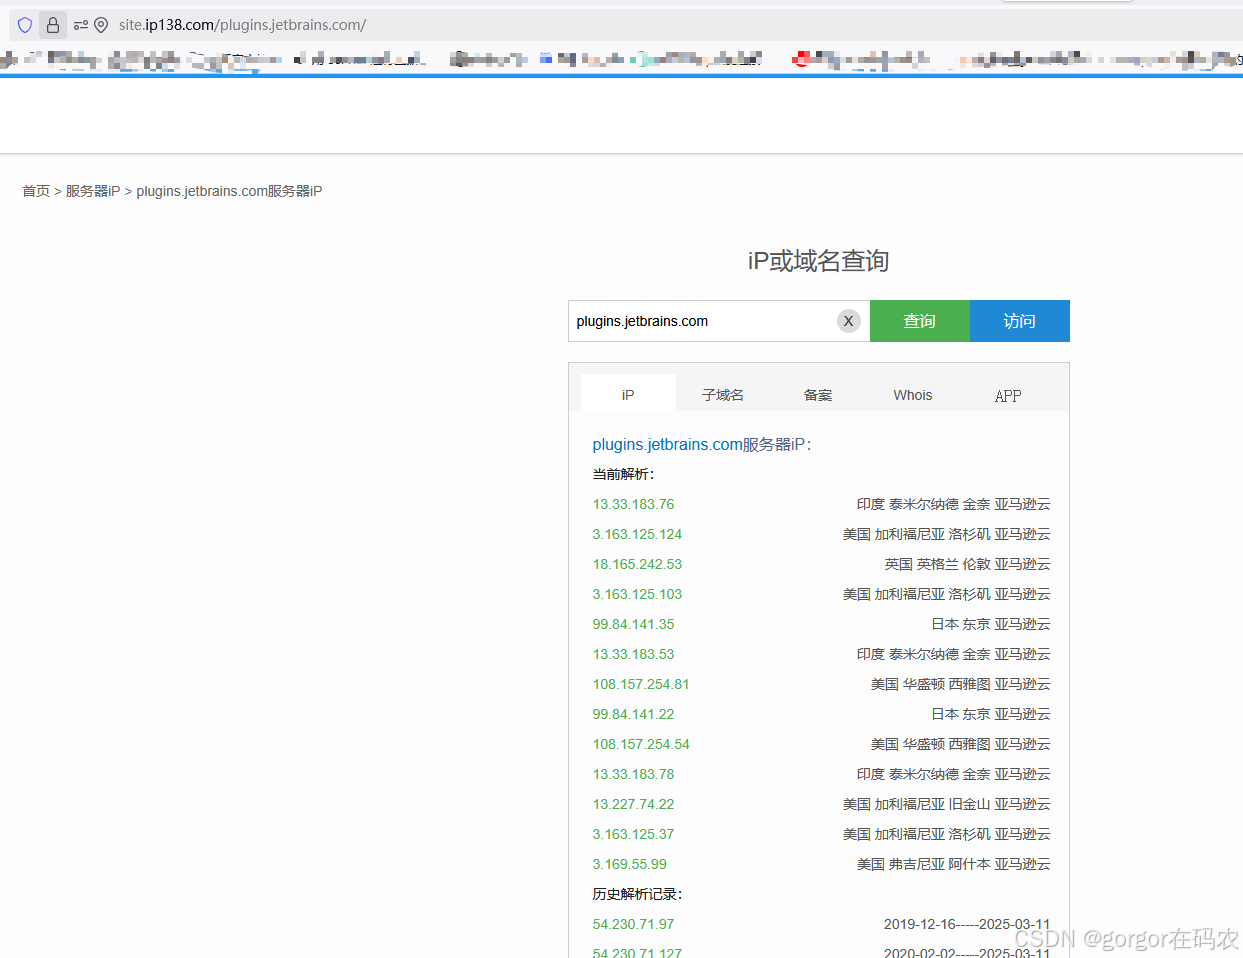
Task: Select the iP tab
Action: tap(628, 394)
